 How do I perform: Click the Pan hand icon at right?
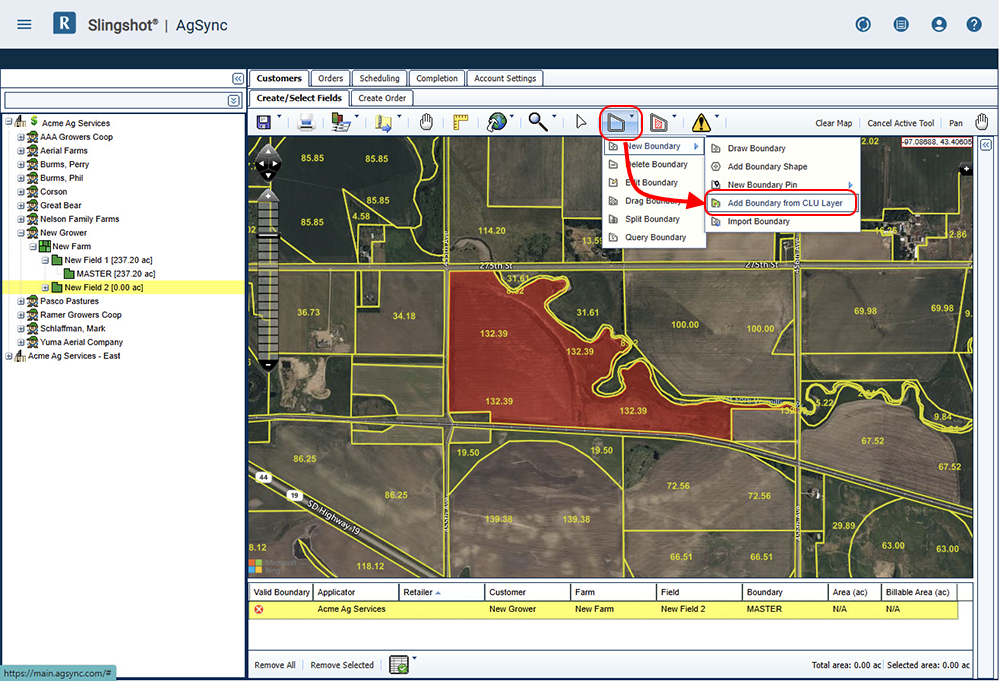(982, 122)
